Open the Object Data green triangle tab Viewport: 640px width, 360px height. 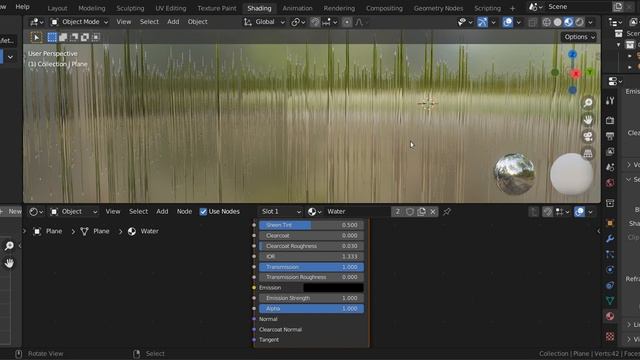click(610, 301)
